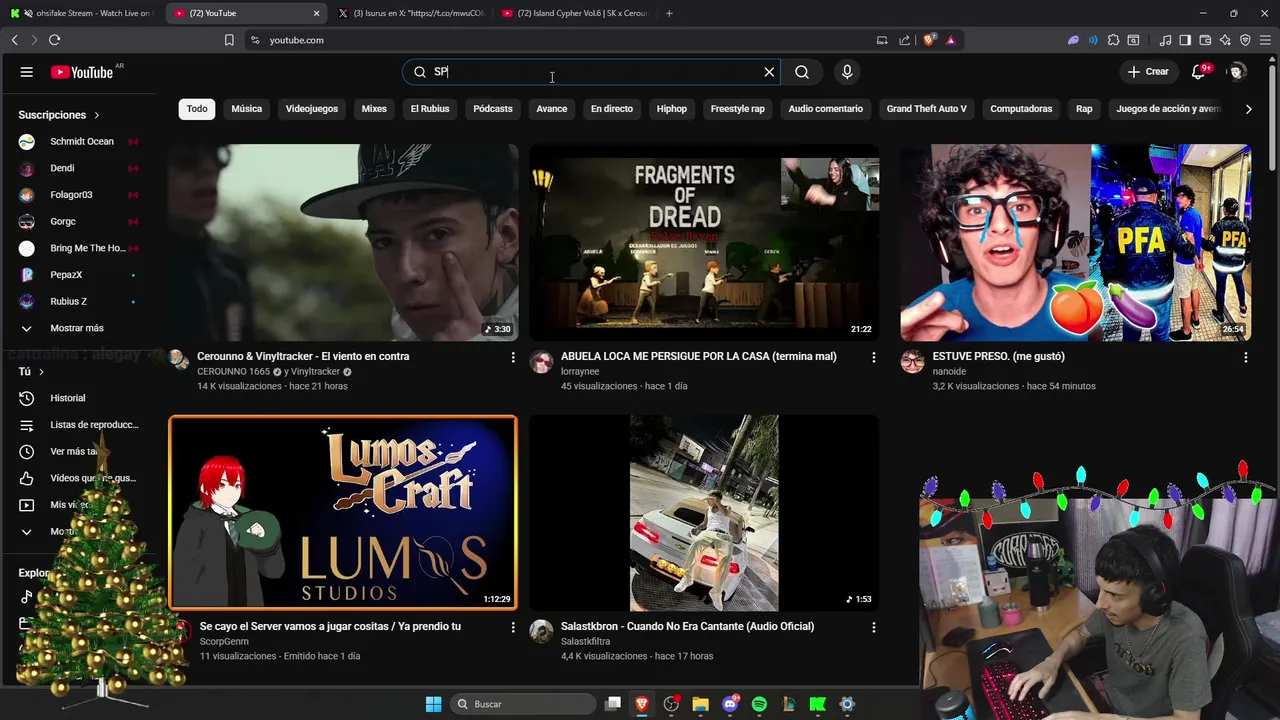1280x720 pixels.
Task: Open the Fragments of Dread video thumbnail
Action: 704,242
